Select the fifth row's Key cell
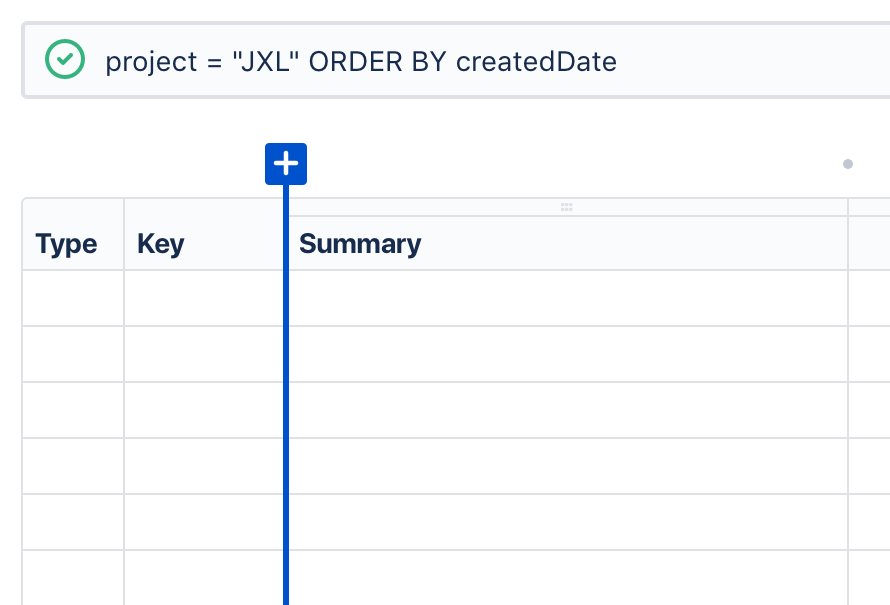 [203, 522]
